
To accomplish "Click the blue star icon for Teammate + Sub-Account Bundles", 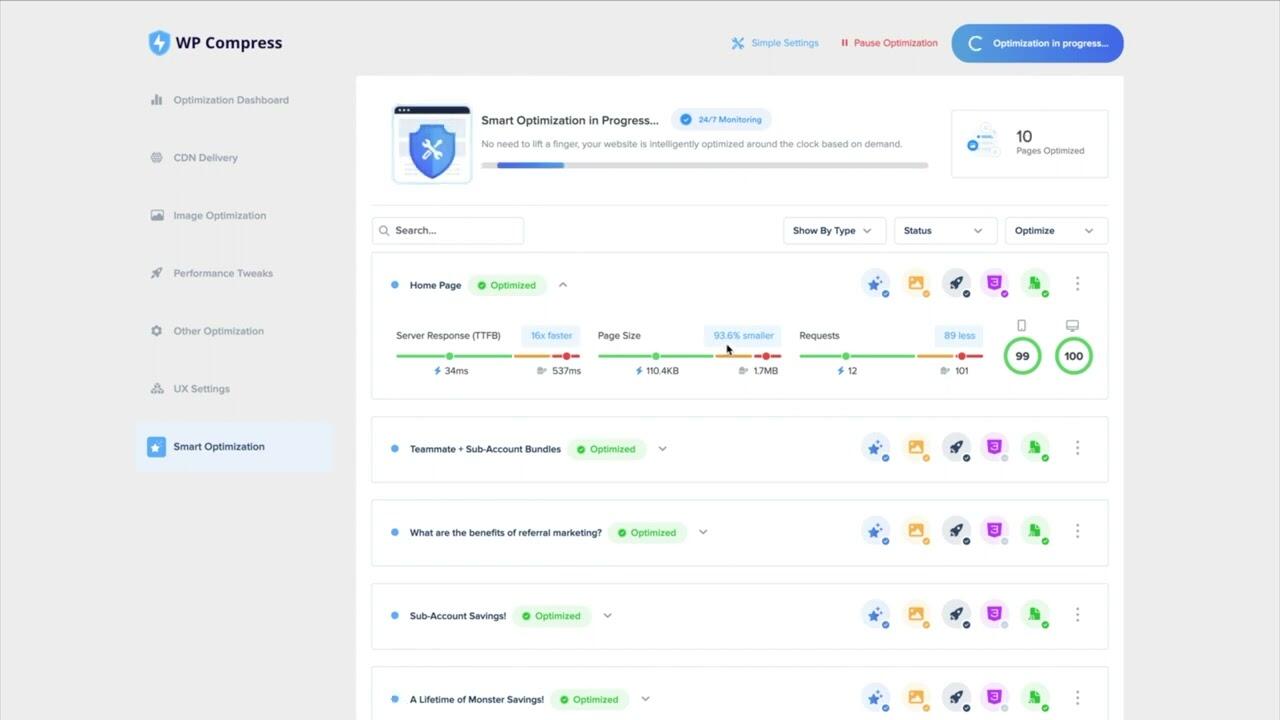I will click(x=875, y=448).
